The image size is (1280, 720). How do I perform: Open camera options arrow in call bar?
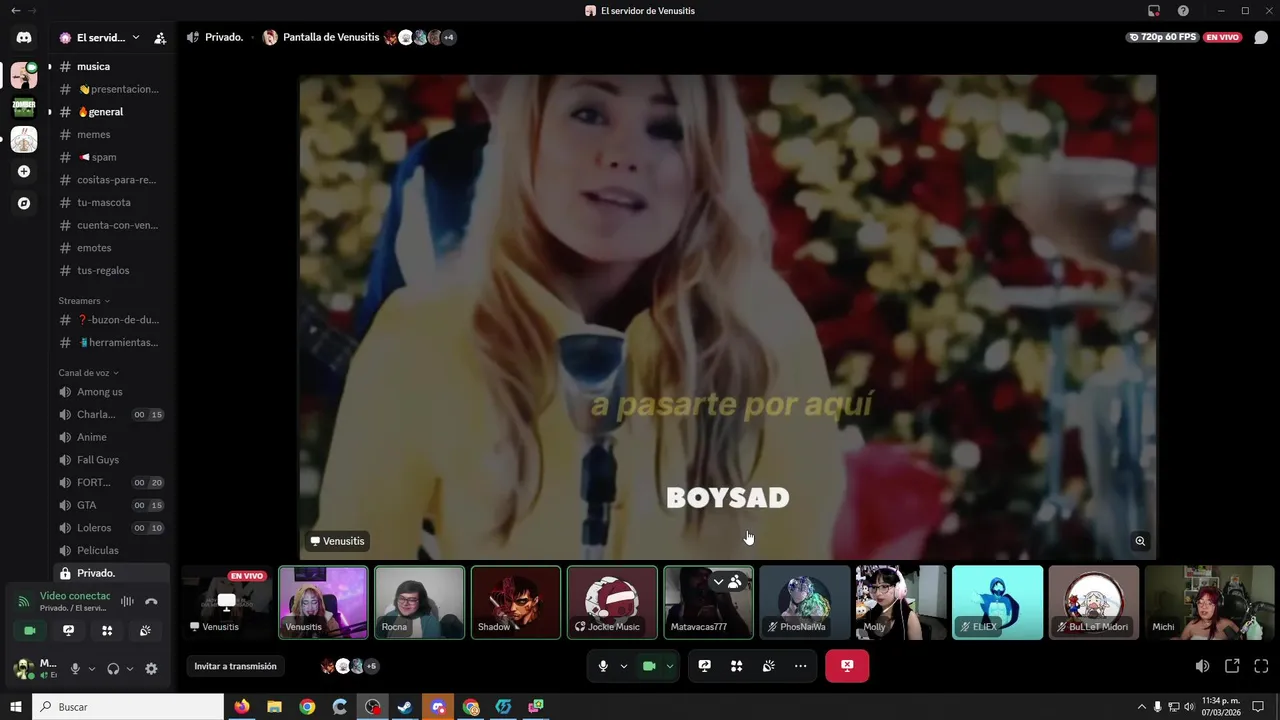[x=670, y=666]
